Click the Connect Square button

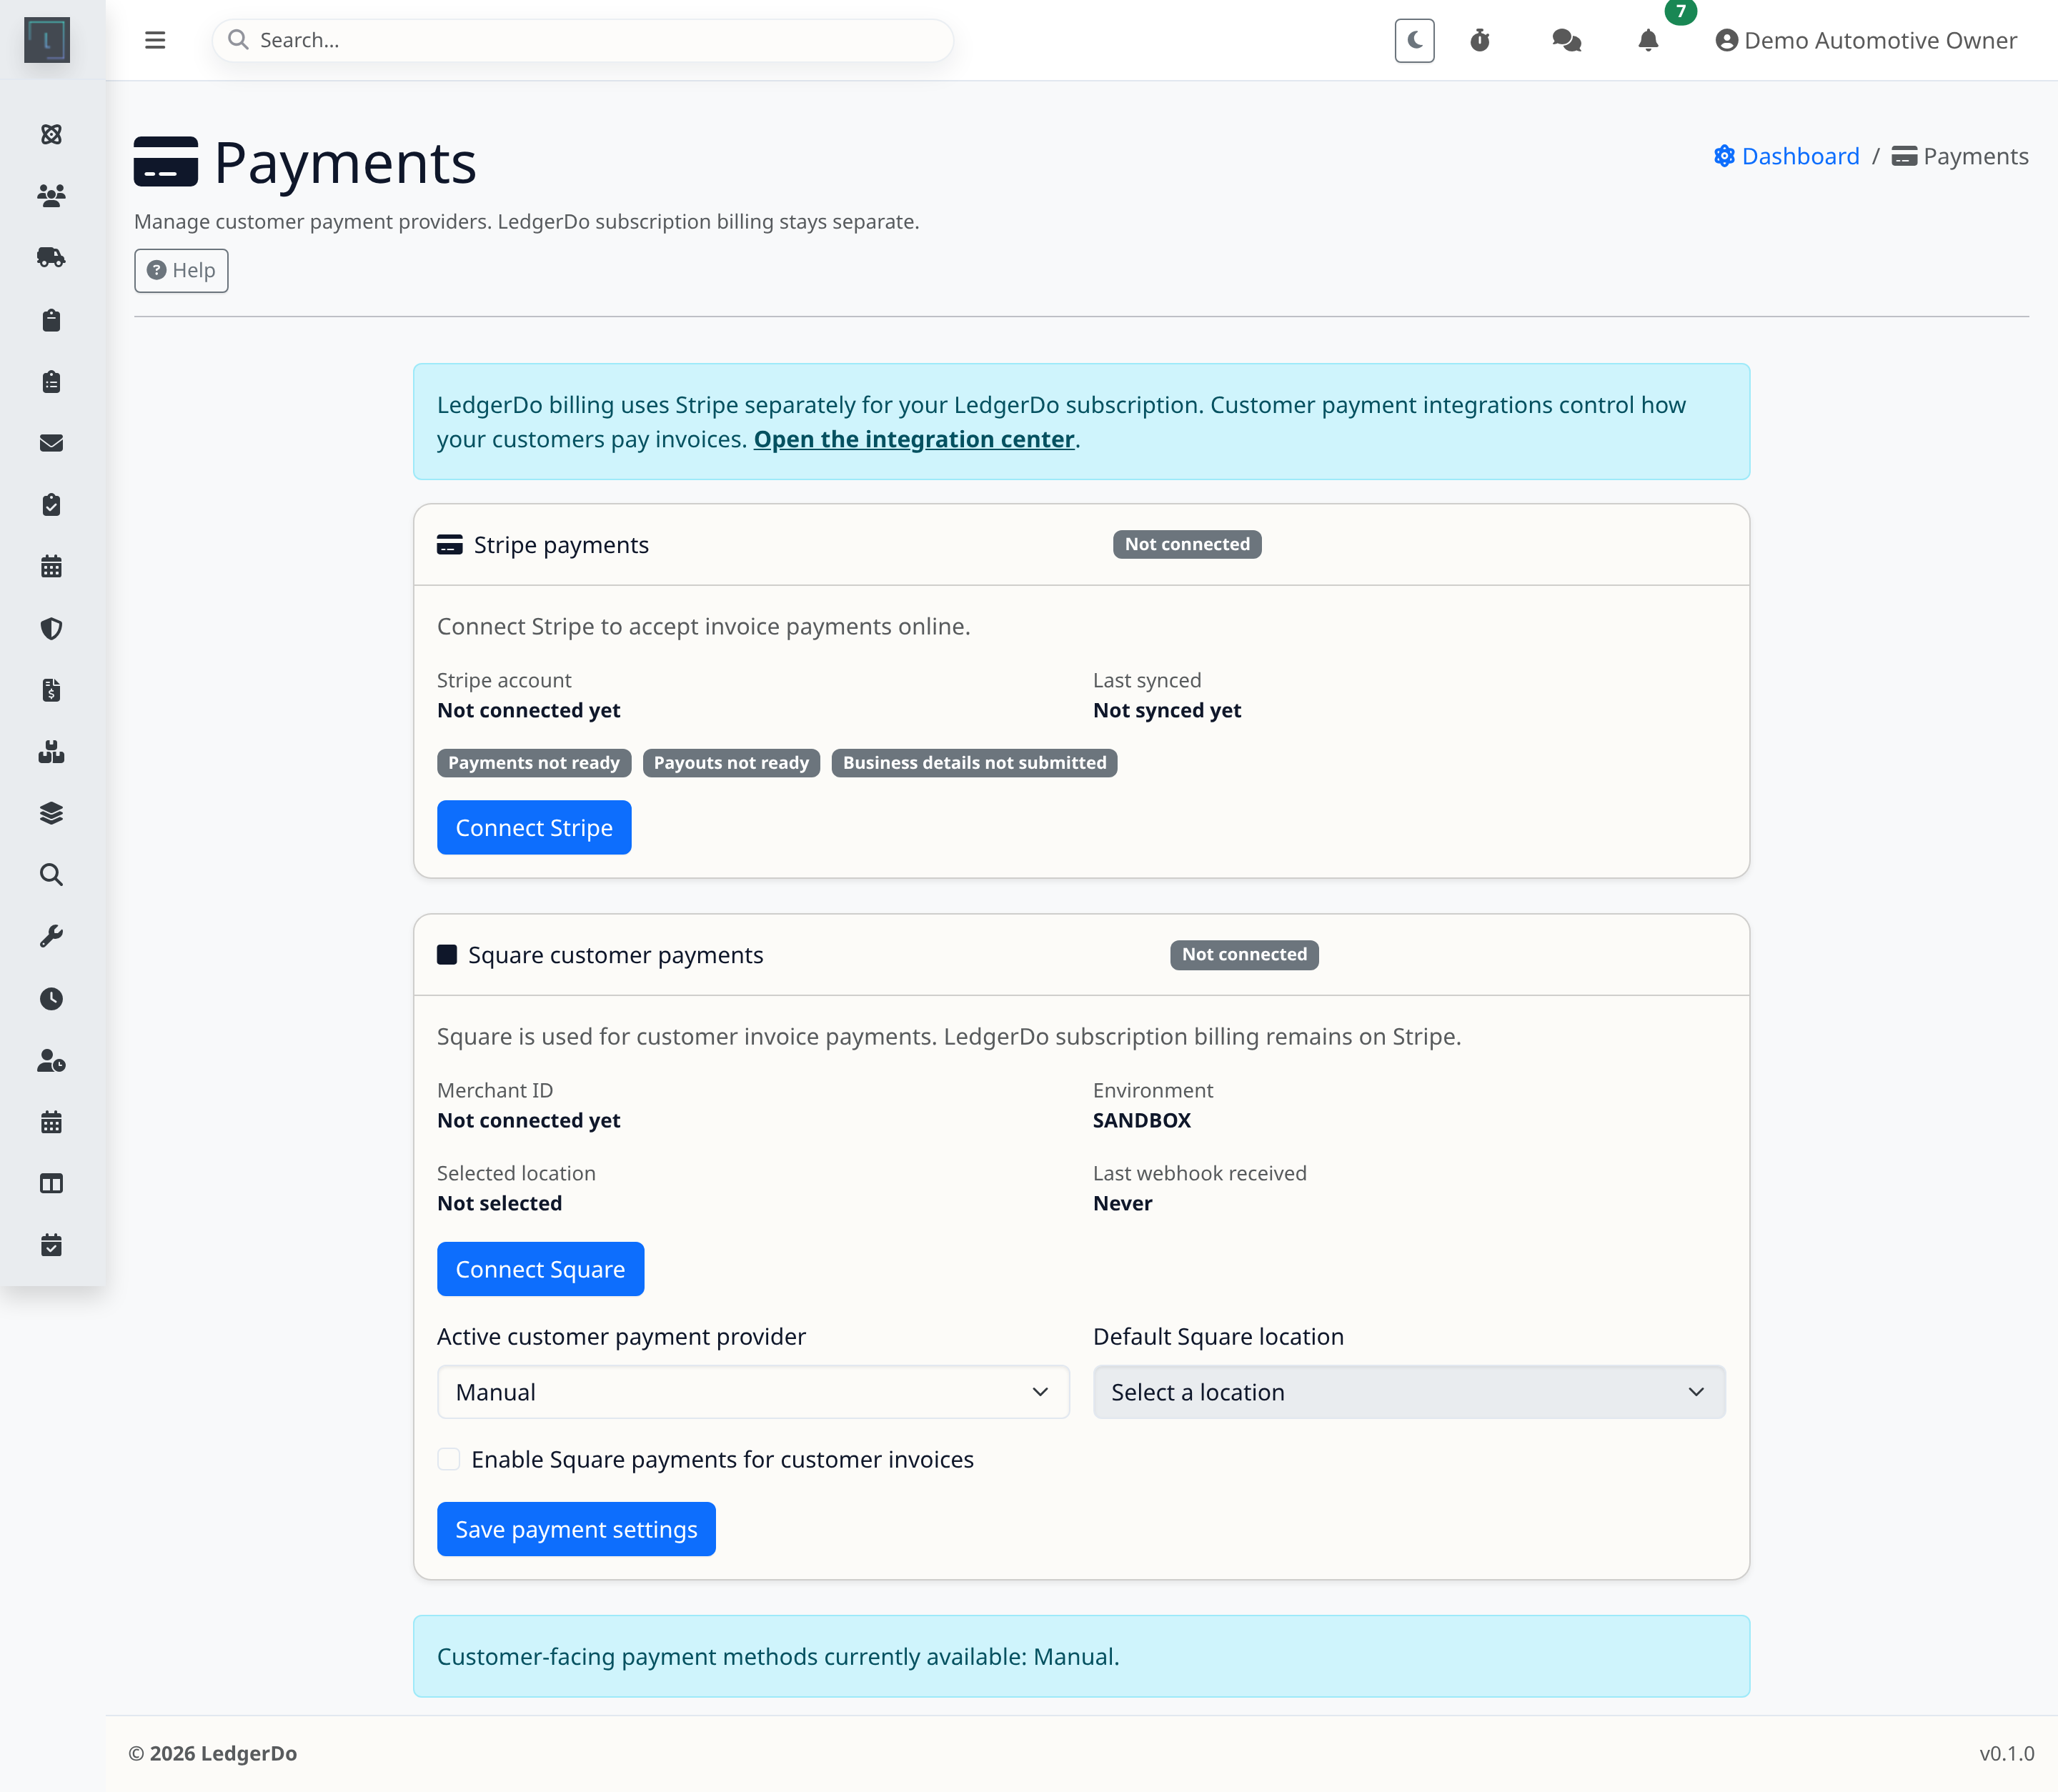540,1269
